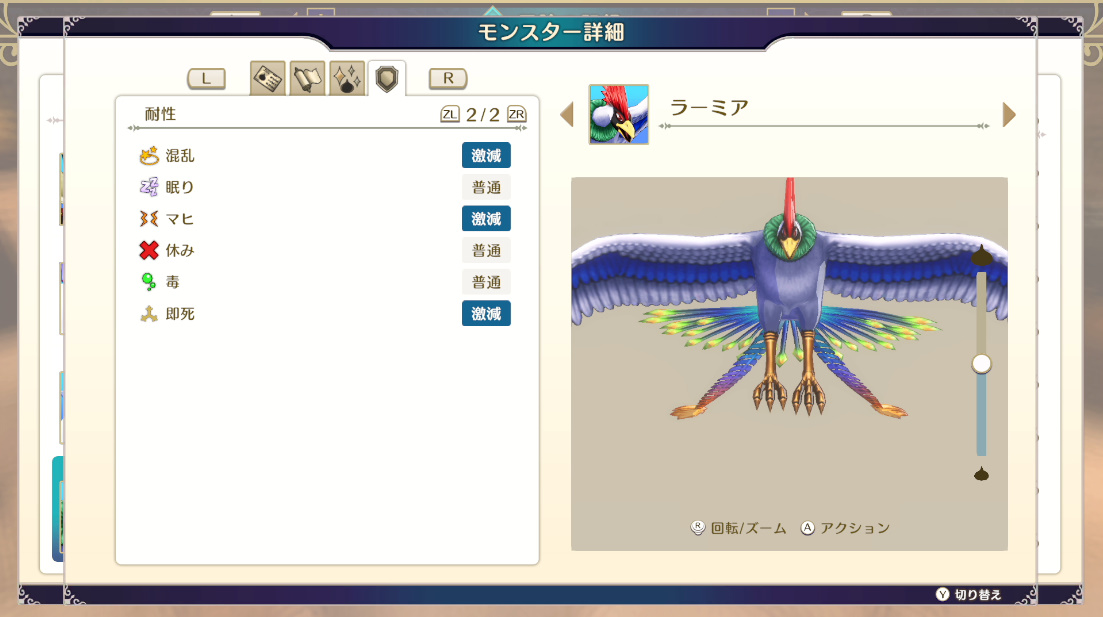This screenshot has width=1103, height=617.
Task: Click the 普通 badge for 眠り
Action: tap(486, 187)
